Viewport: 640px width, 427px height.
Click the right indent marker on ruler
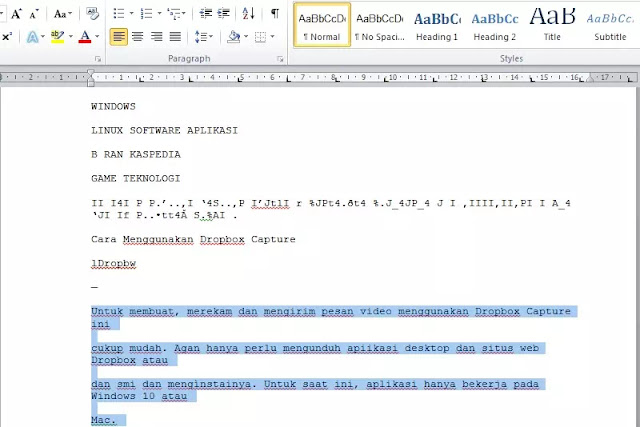pyautogui.click(x=590, y=79)
